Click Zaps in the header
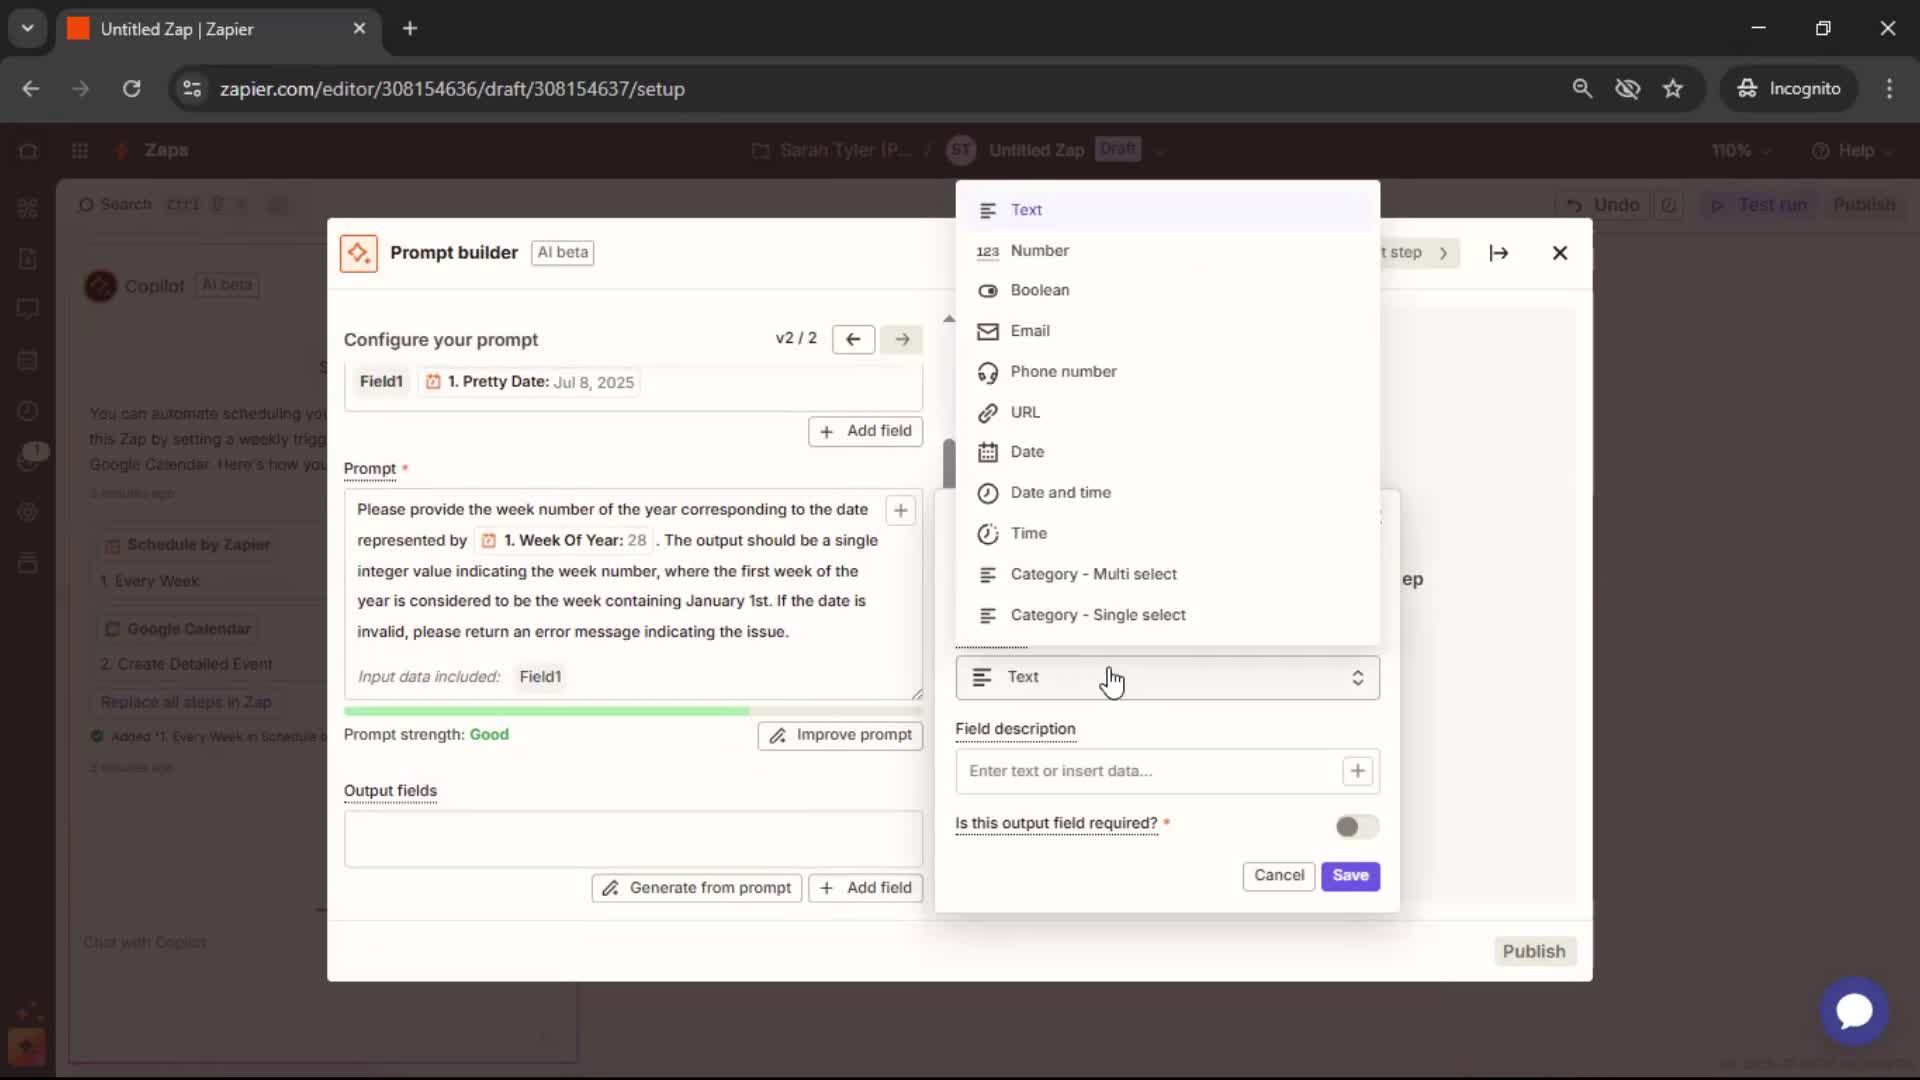 166,151
